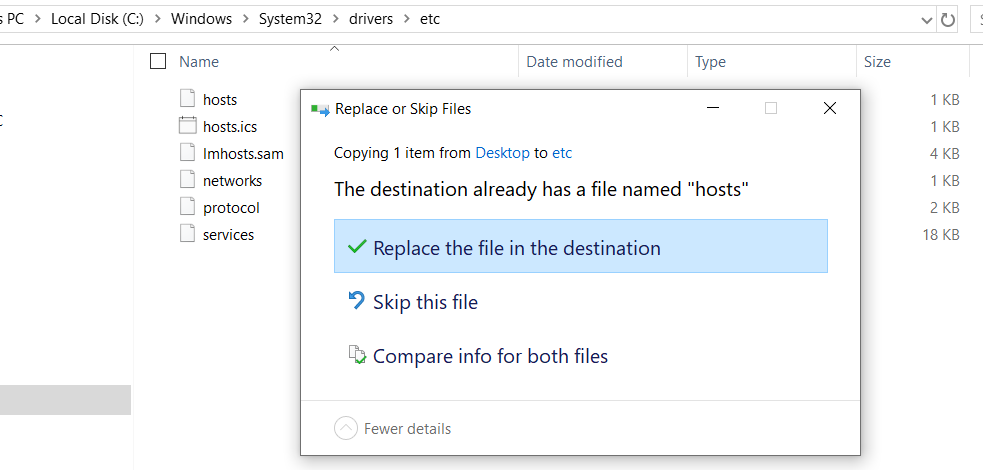Click the refresh icon beside address bar
Image resolution: width=983 pixels, height=470 pixels.
pos(948,19)
